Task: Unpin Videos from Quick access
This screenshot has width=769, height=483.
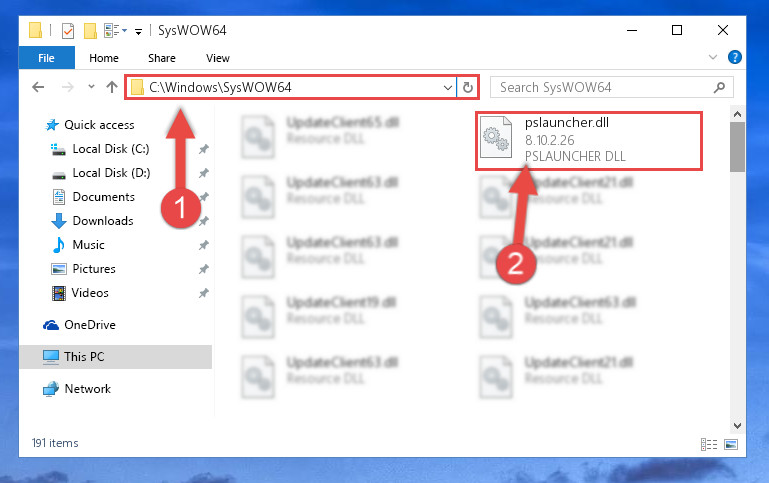Action: pos(204,293)
